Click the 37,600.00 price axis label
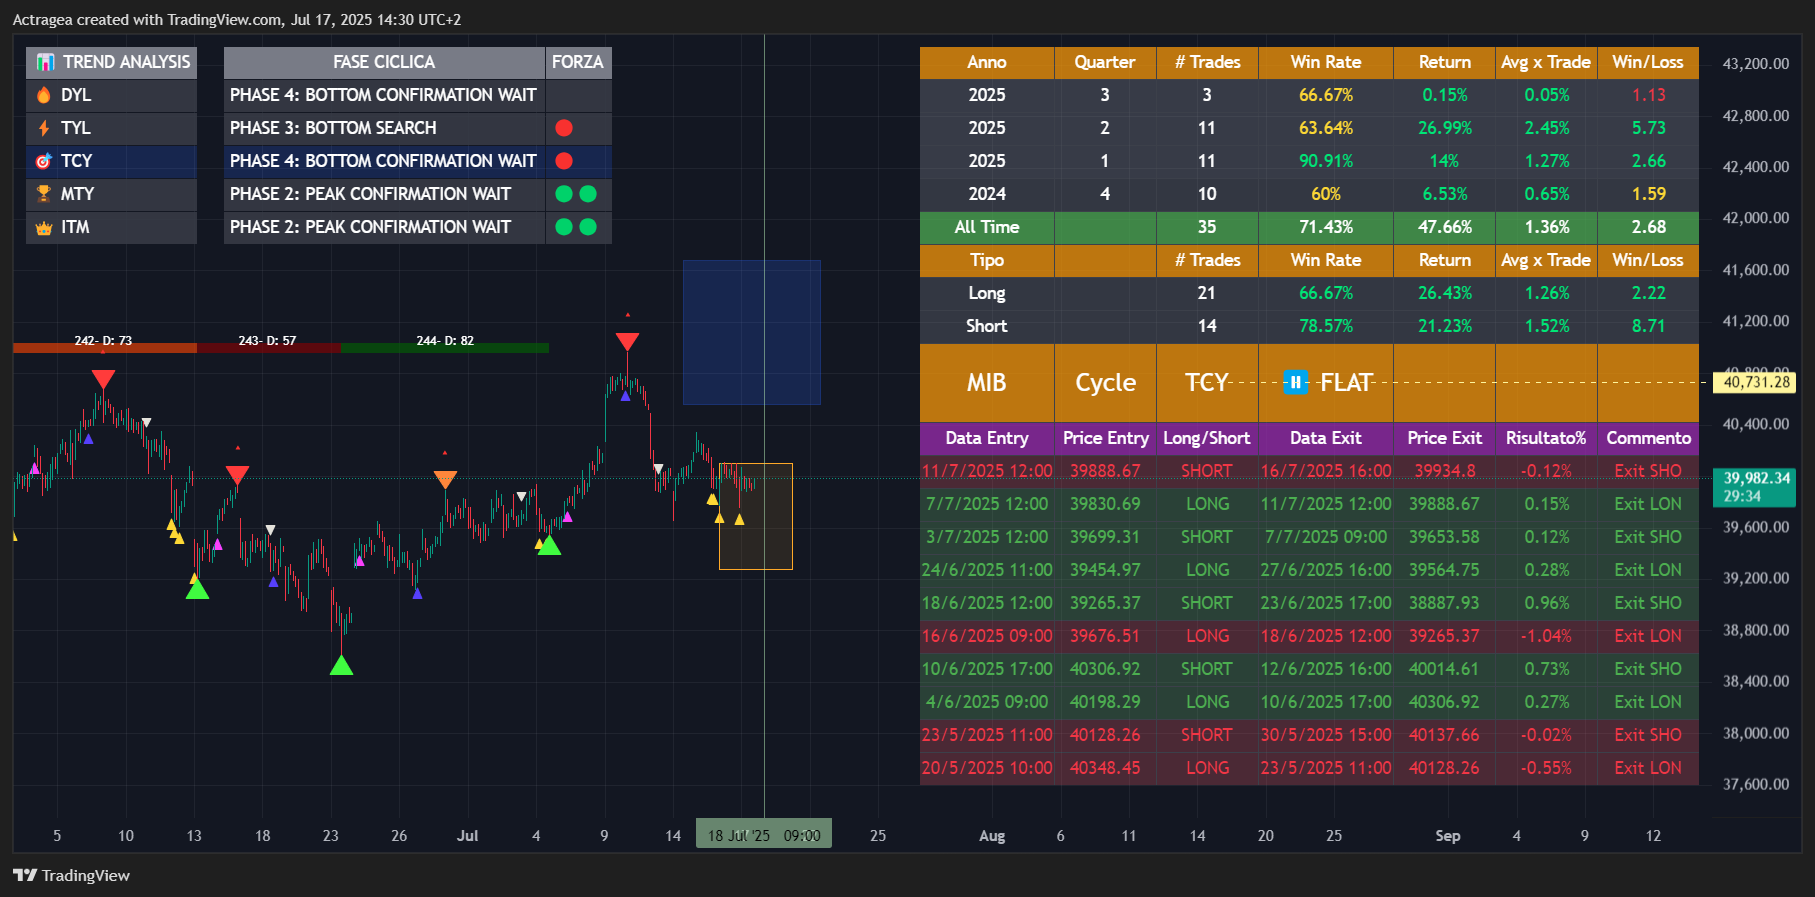 (x=1756, y=784)
